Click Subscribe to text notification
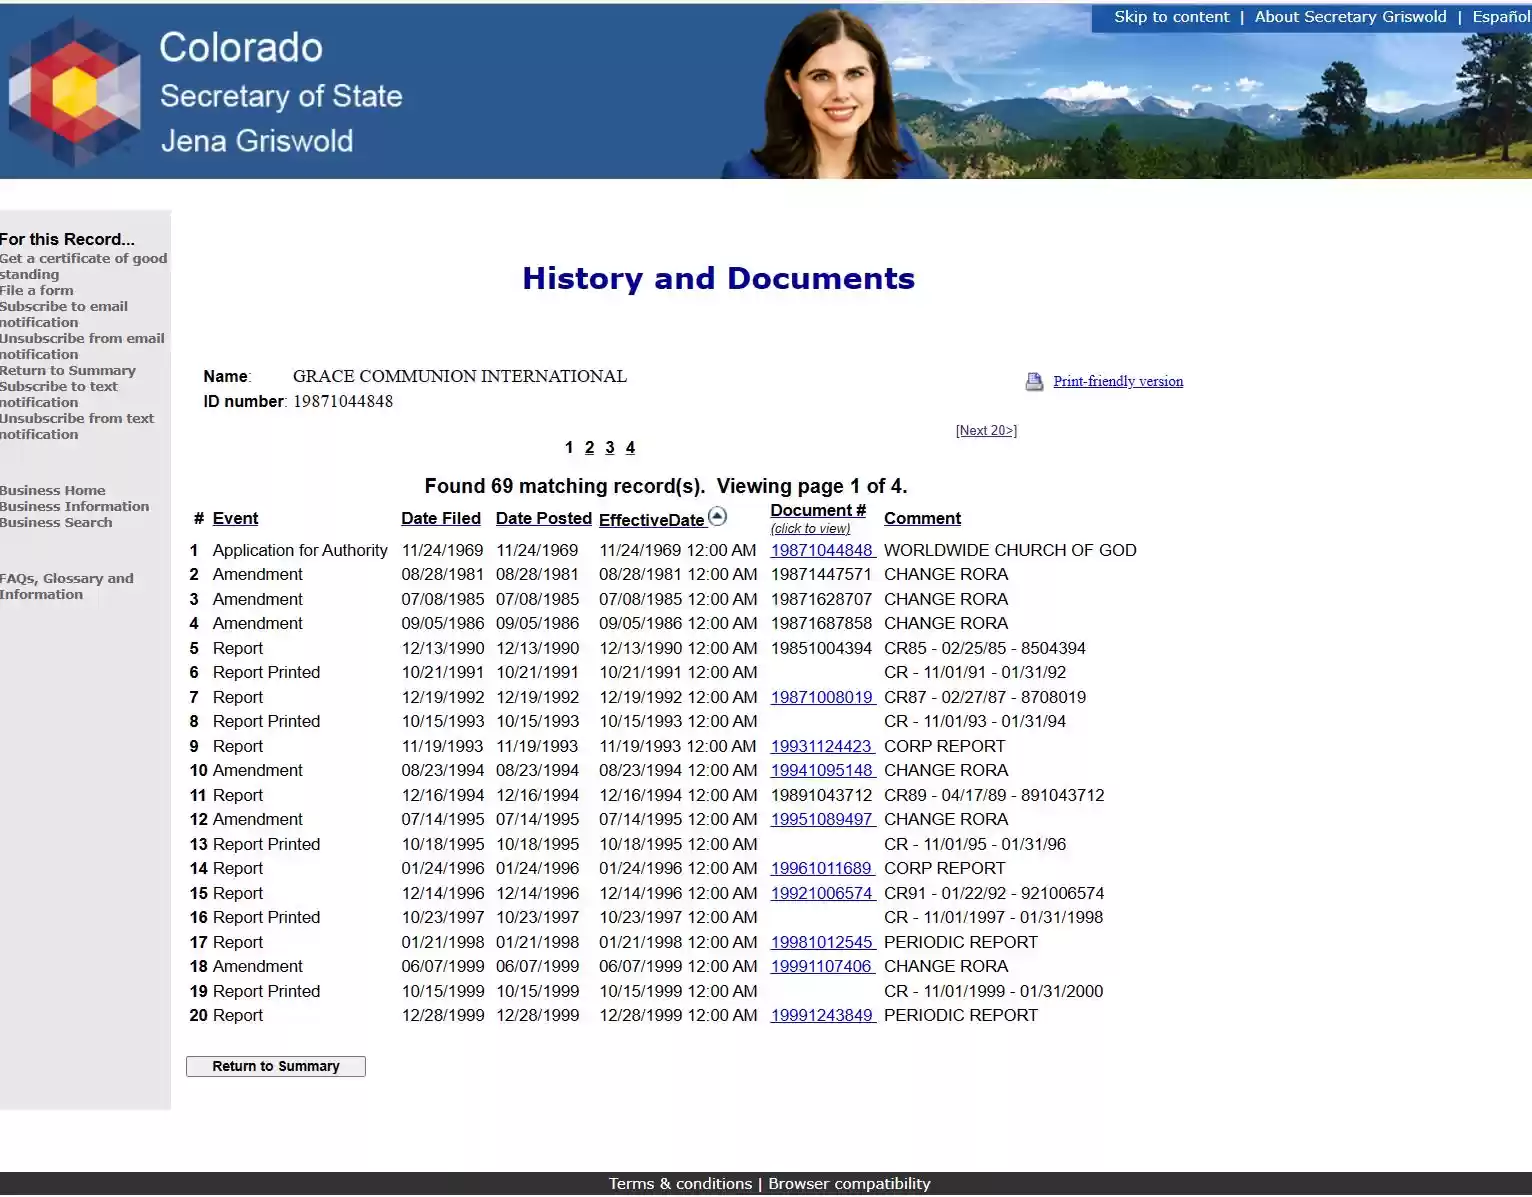Screen dimensions: 1532x1197 click(59, 394)
